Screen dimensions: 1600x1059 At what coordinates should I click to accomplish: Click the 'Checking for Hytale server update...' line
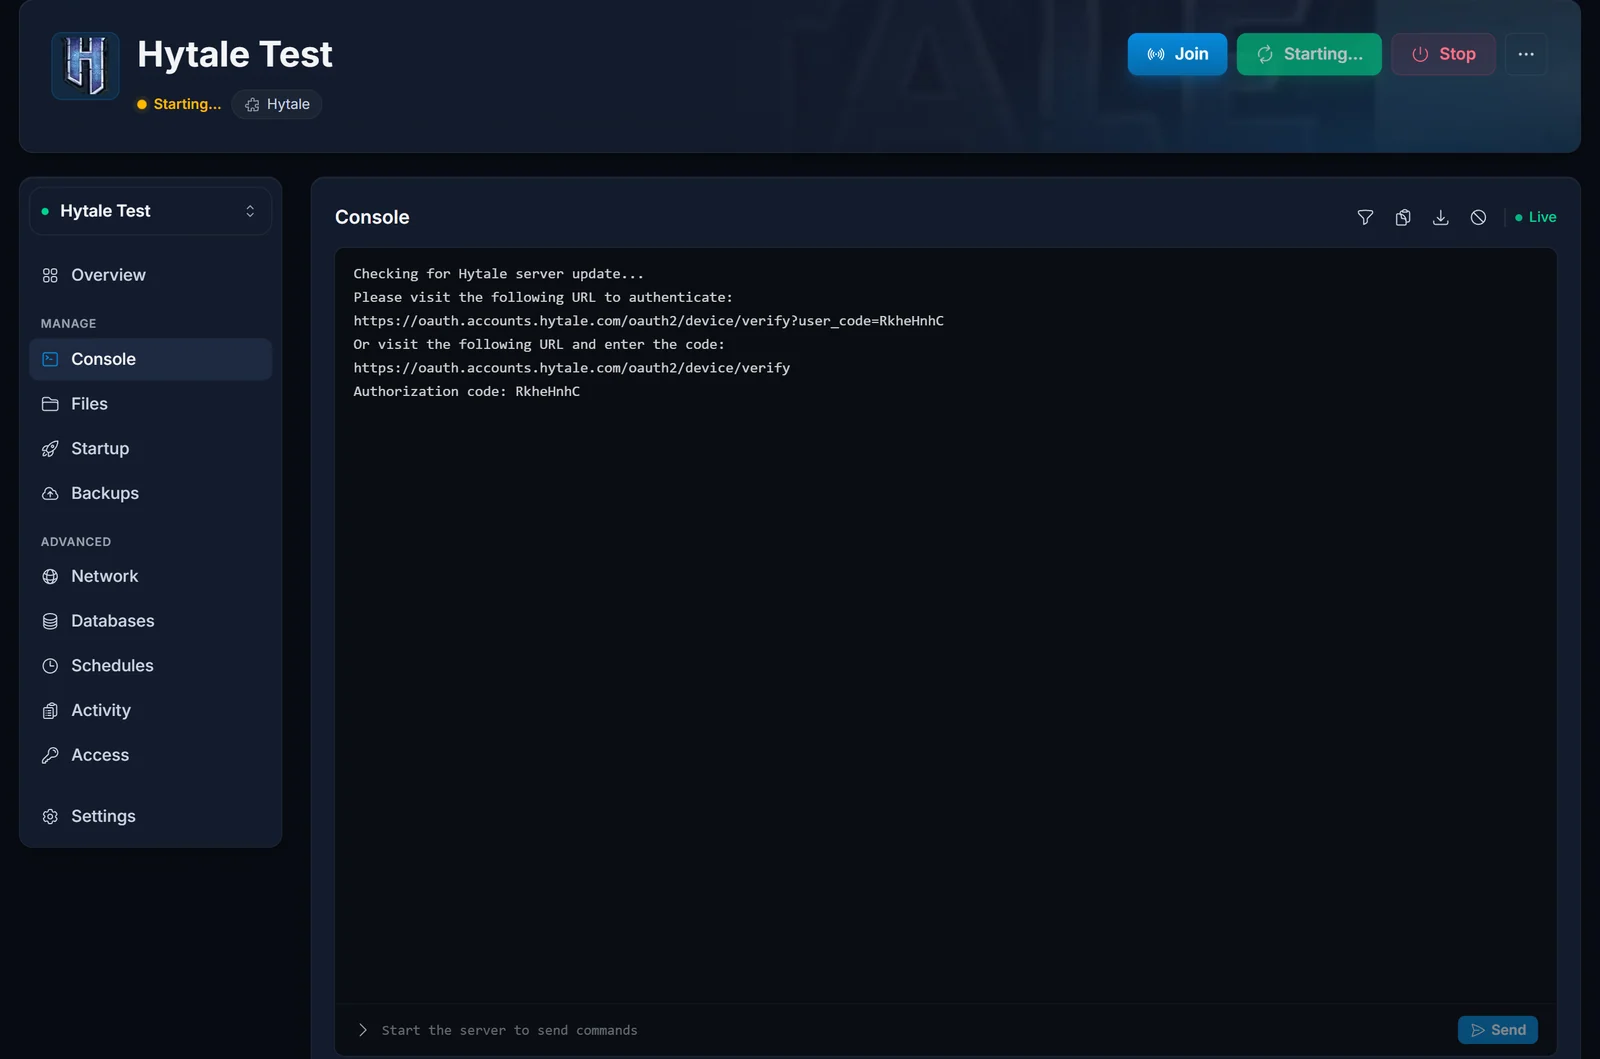point(498,274)
